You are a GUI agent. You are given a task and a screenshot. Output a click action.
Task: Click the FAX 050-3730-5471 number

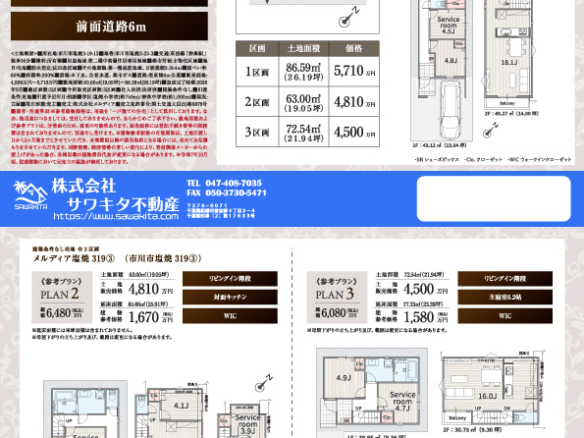[226, 193]
